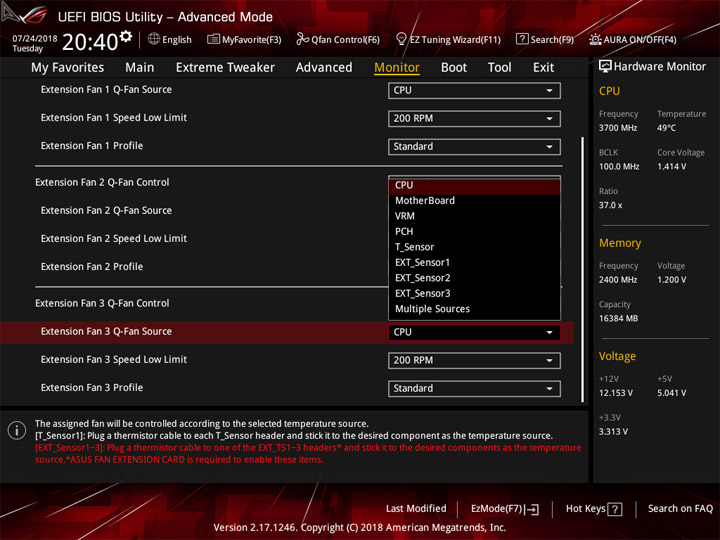Viewport: 720px width, 540px height.
Task: Click the CPU temperature 49°C value
Action: [666, 128]
